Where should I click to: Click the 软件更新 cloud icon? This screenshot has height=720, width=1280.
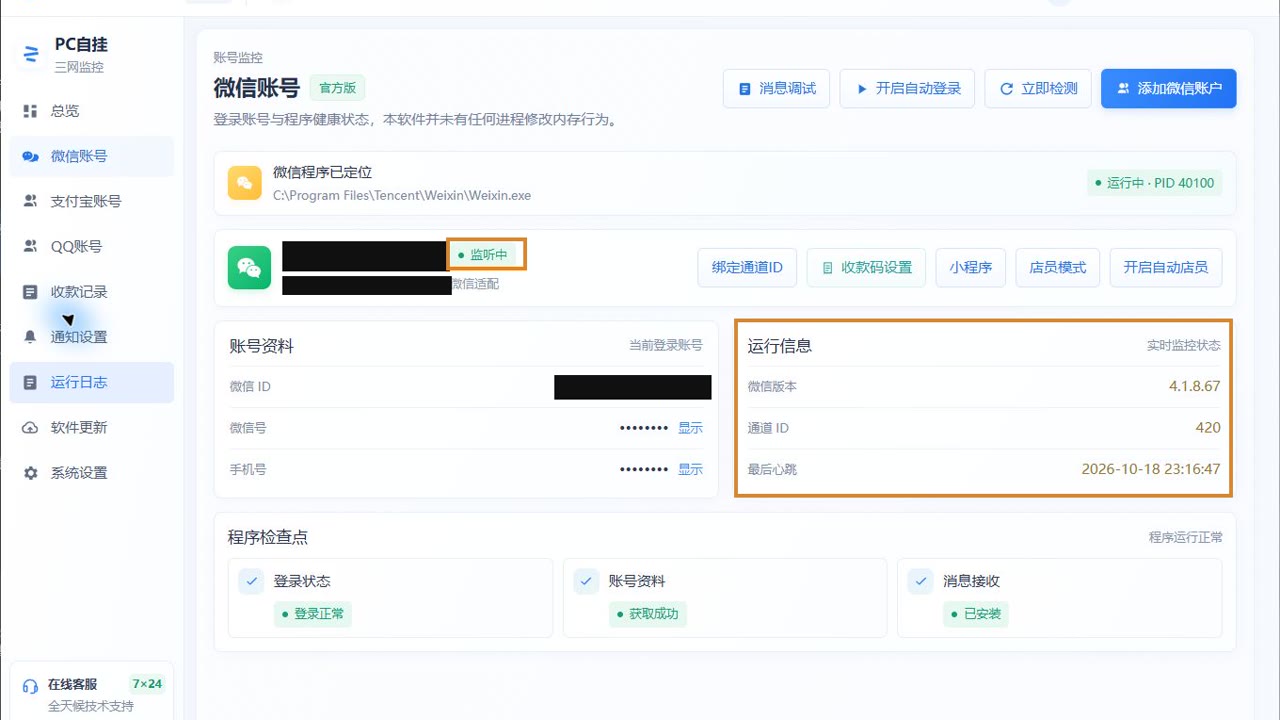[30, 428]
